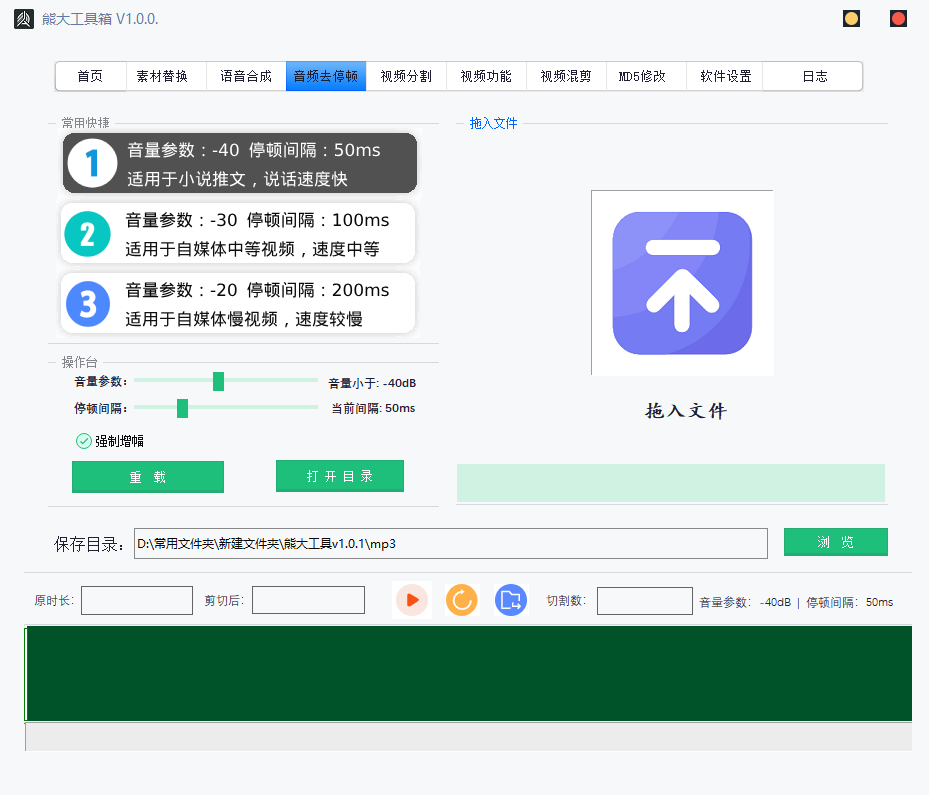This screenshot has height=795, width=929.
Task: Click the 打开目录 button
Action: pyautogui.click(x=340, y=475)
